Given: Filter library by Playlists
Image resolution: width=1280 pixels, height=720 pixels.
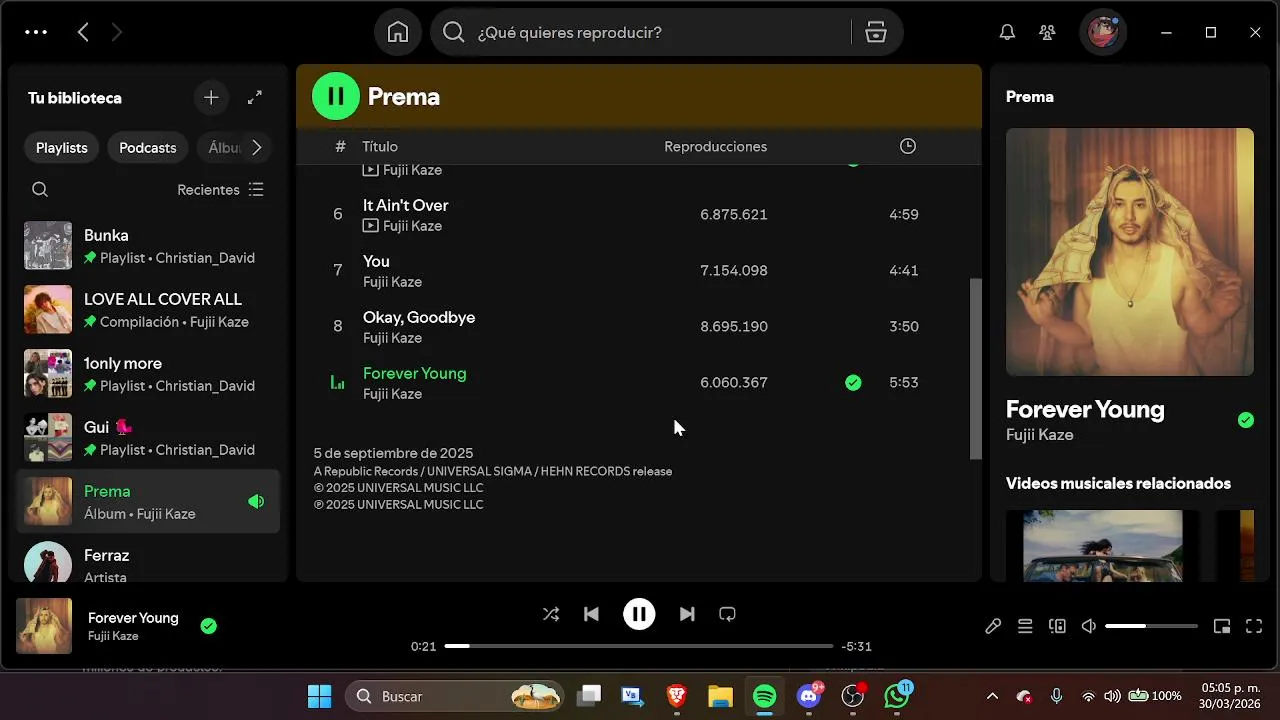Looking at the screenshot, I should pyautogui.click(x=62, y=147).
